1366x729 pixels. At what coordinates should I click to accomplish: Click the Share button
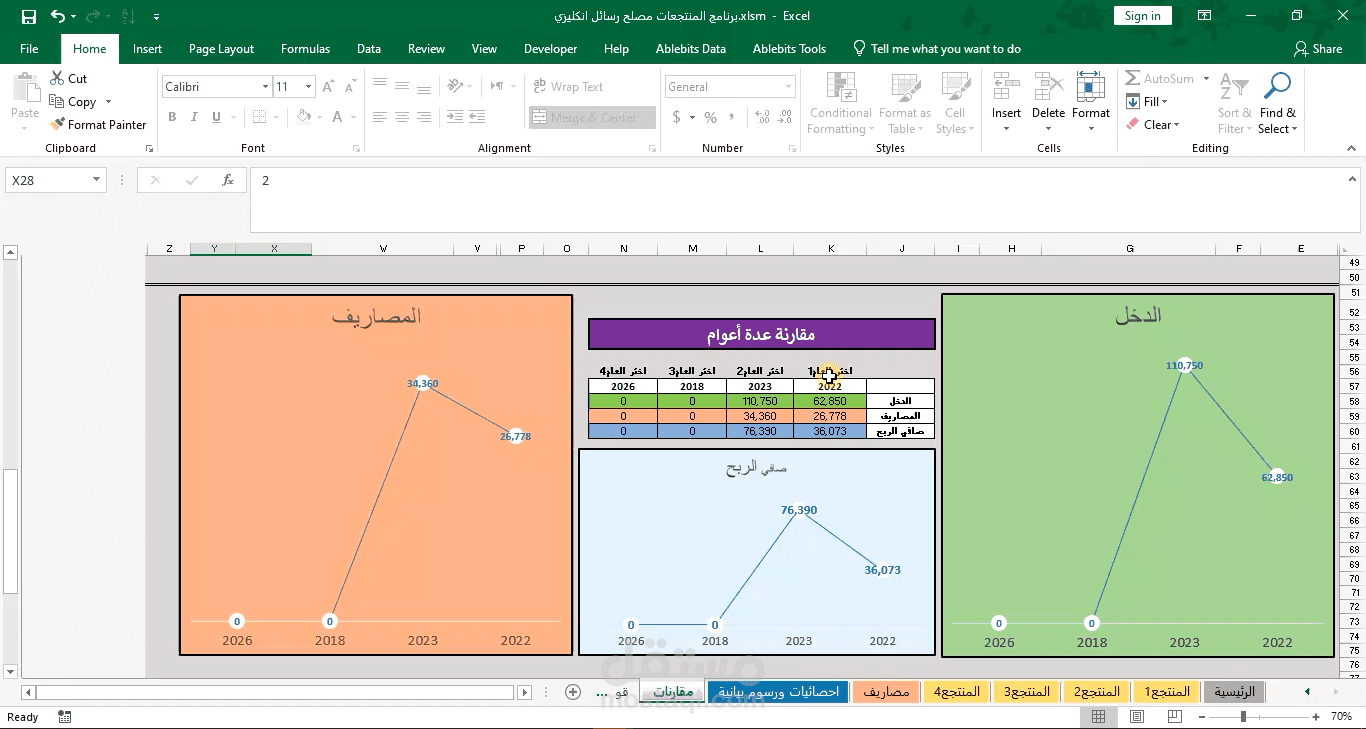pos(1318,48)
